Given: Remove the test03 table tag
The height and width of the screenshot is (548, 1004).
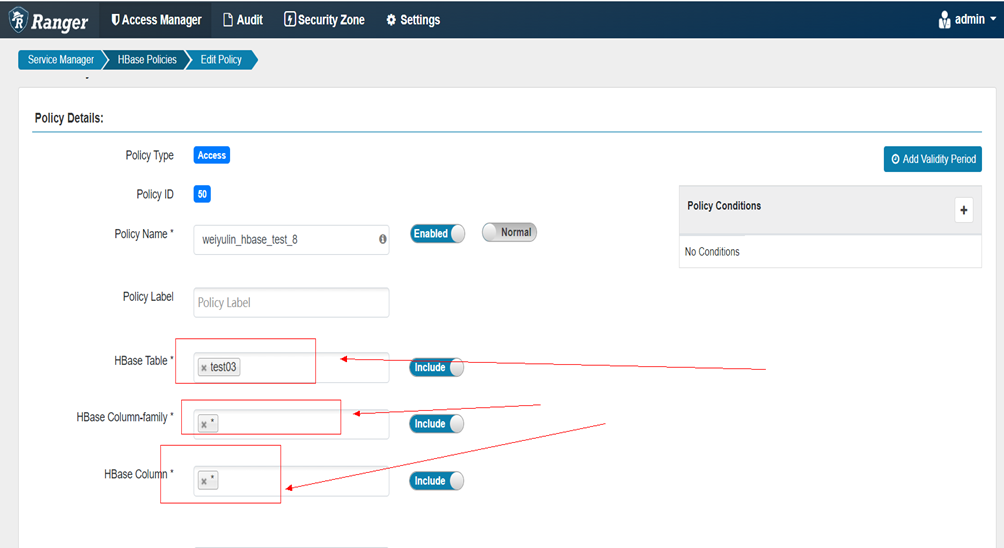Looking at the screenshot, I should [204, 367].
